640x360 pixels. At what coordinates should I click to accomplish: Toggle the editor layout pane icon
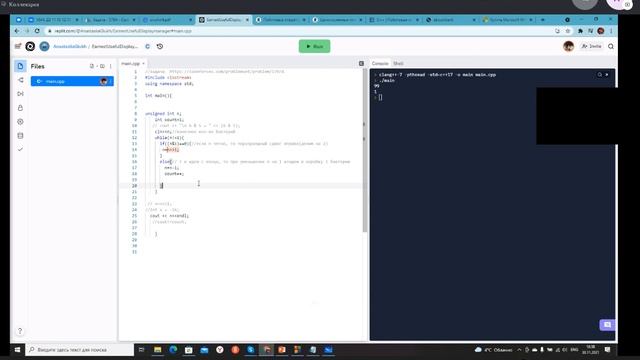pyautogui.click(x=361, y=64)
